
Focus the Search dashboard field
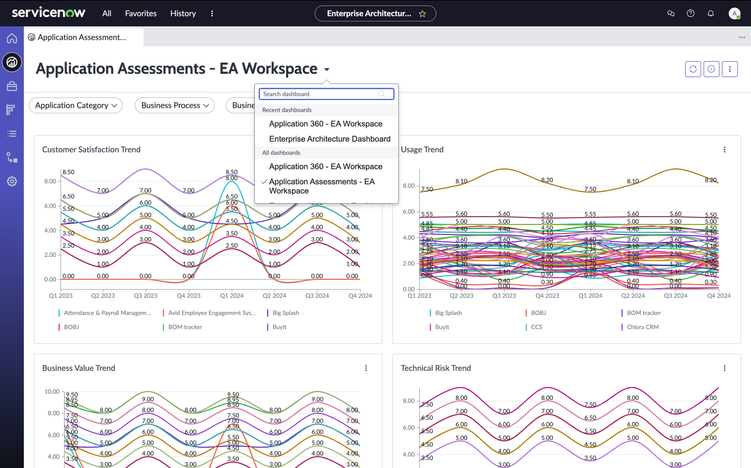(x=327, y=94)
